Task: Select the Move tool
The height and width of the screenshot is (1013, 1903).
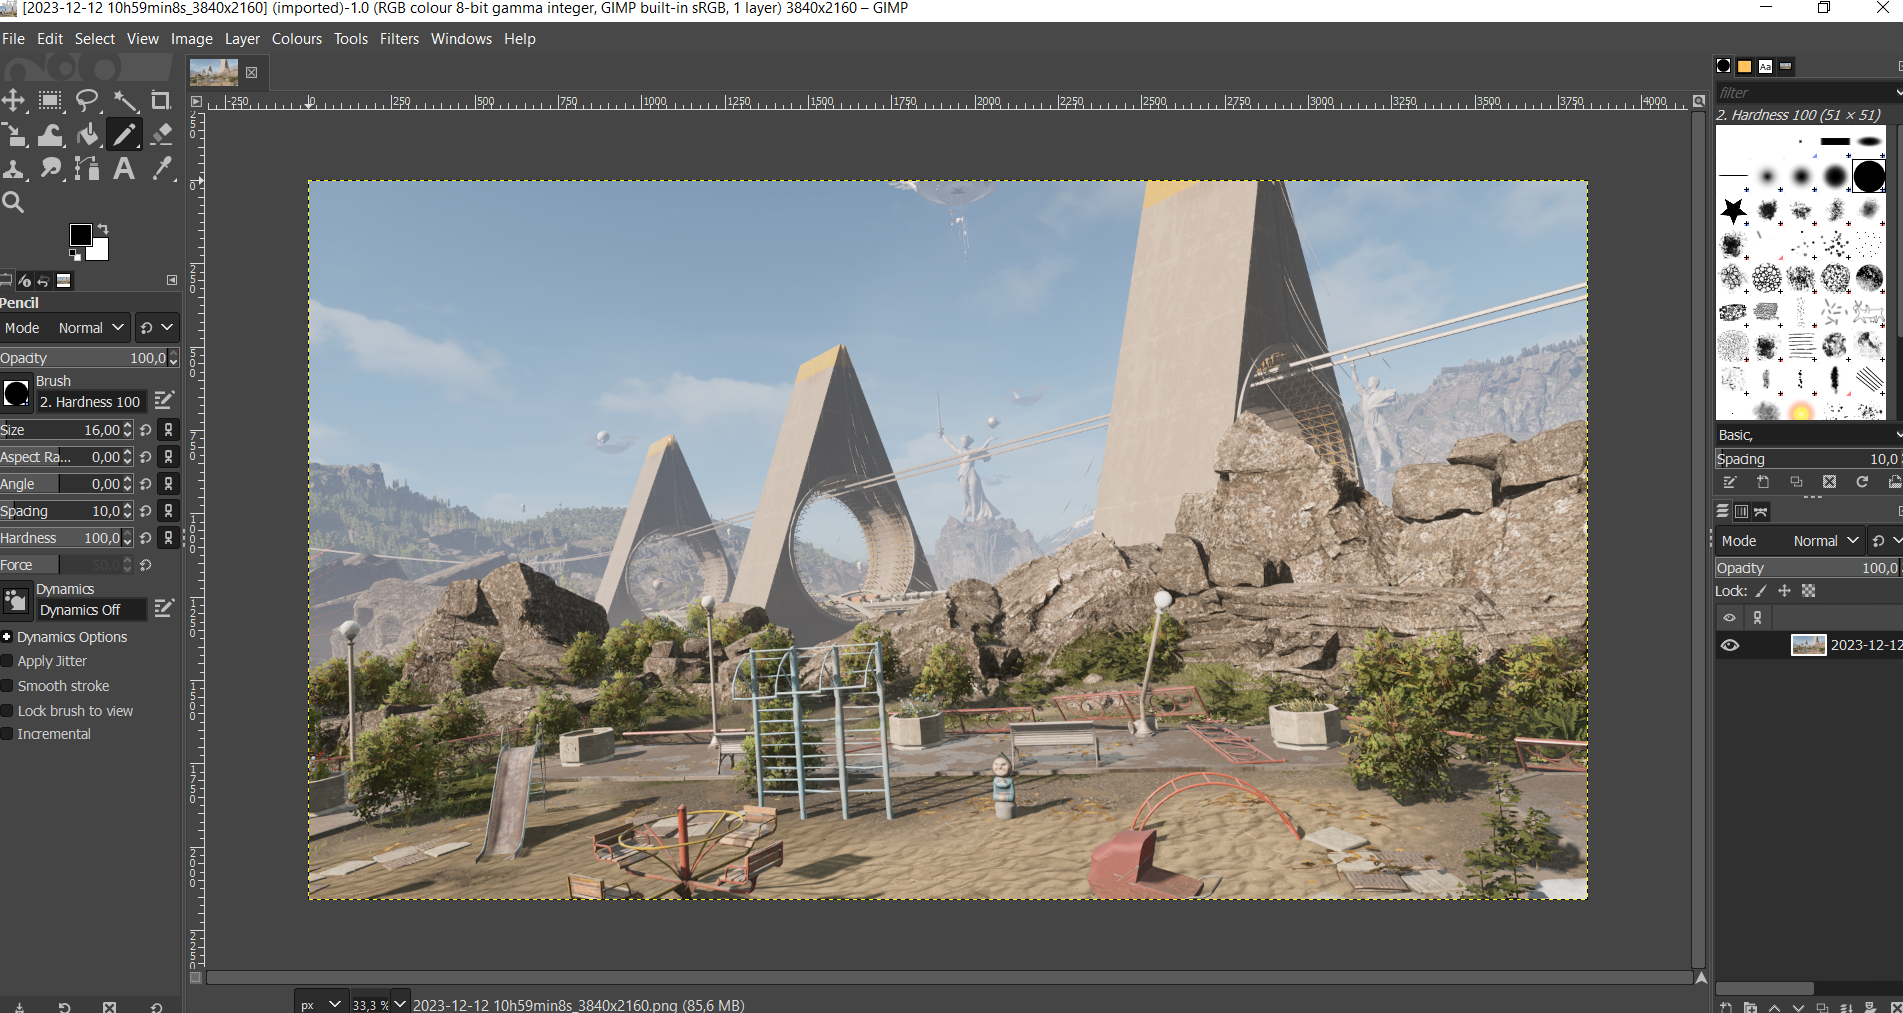Action: pos(14,101)
